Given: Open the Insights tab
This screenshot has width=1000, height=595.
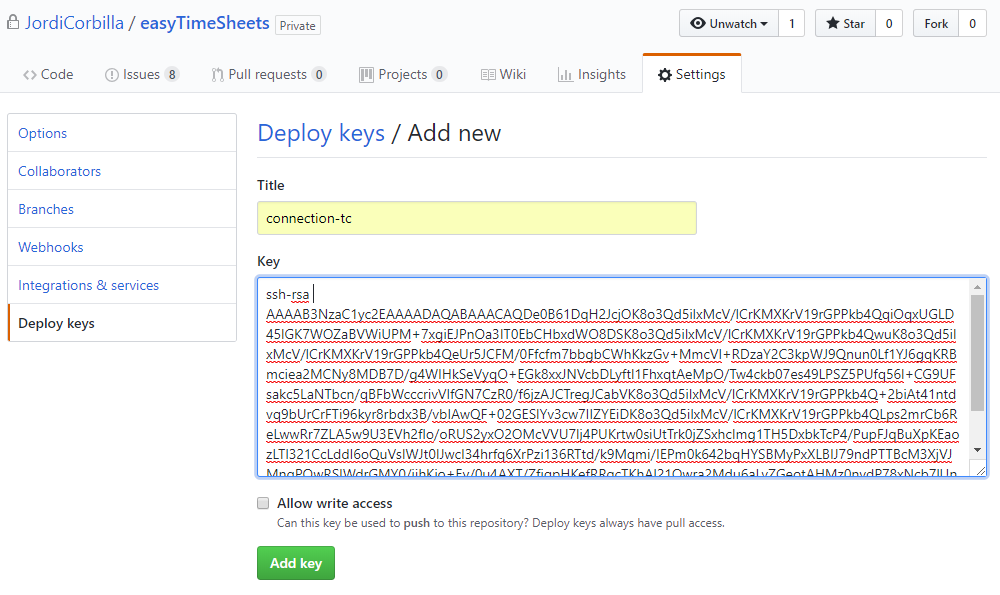Looking at the screenshot, I should pos(592,75).
